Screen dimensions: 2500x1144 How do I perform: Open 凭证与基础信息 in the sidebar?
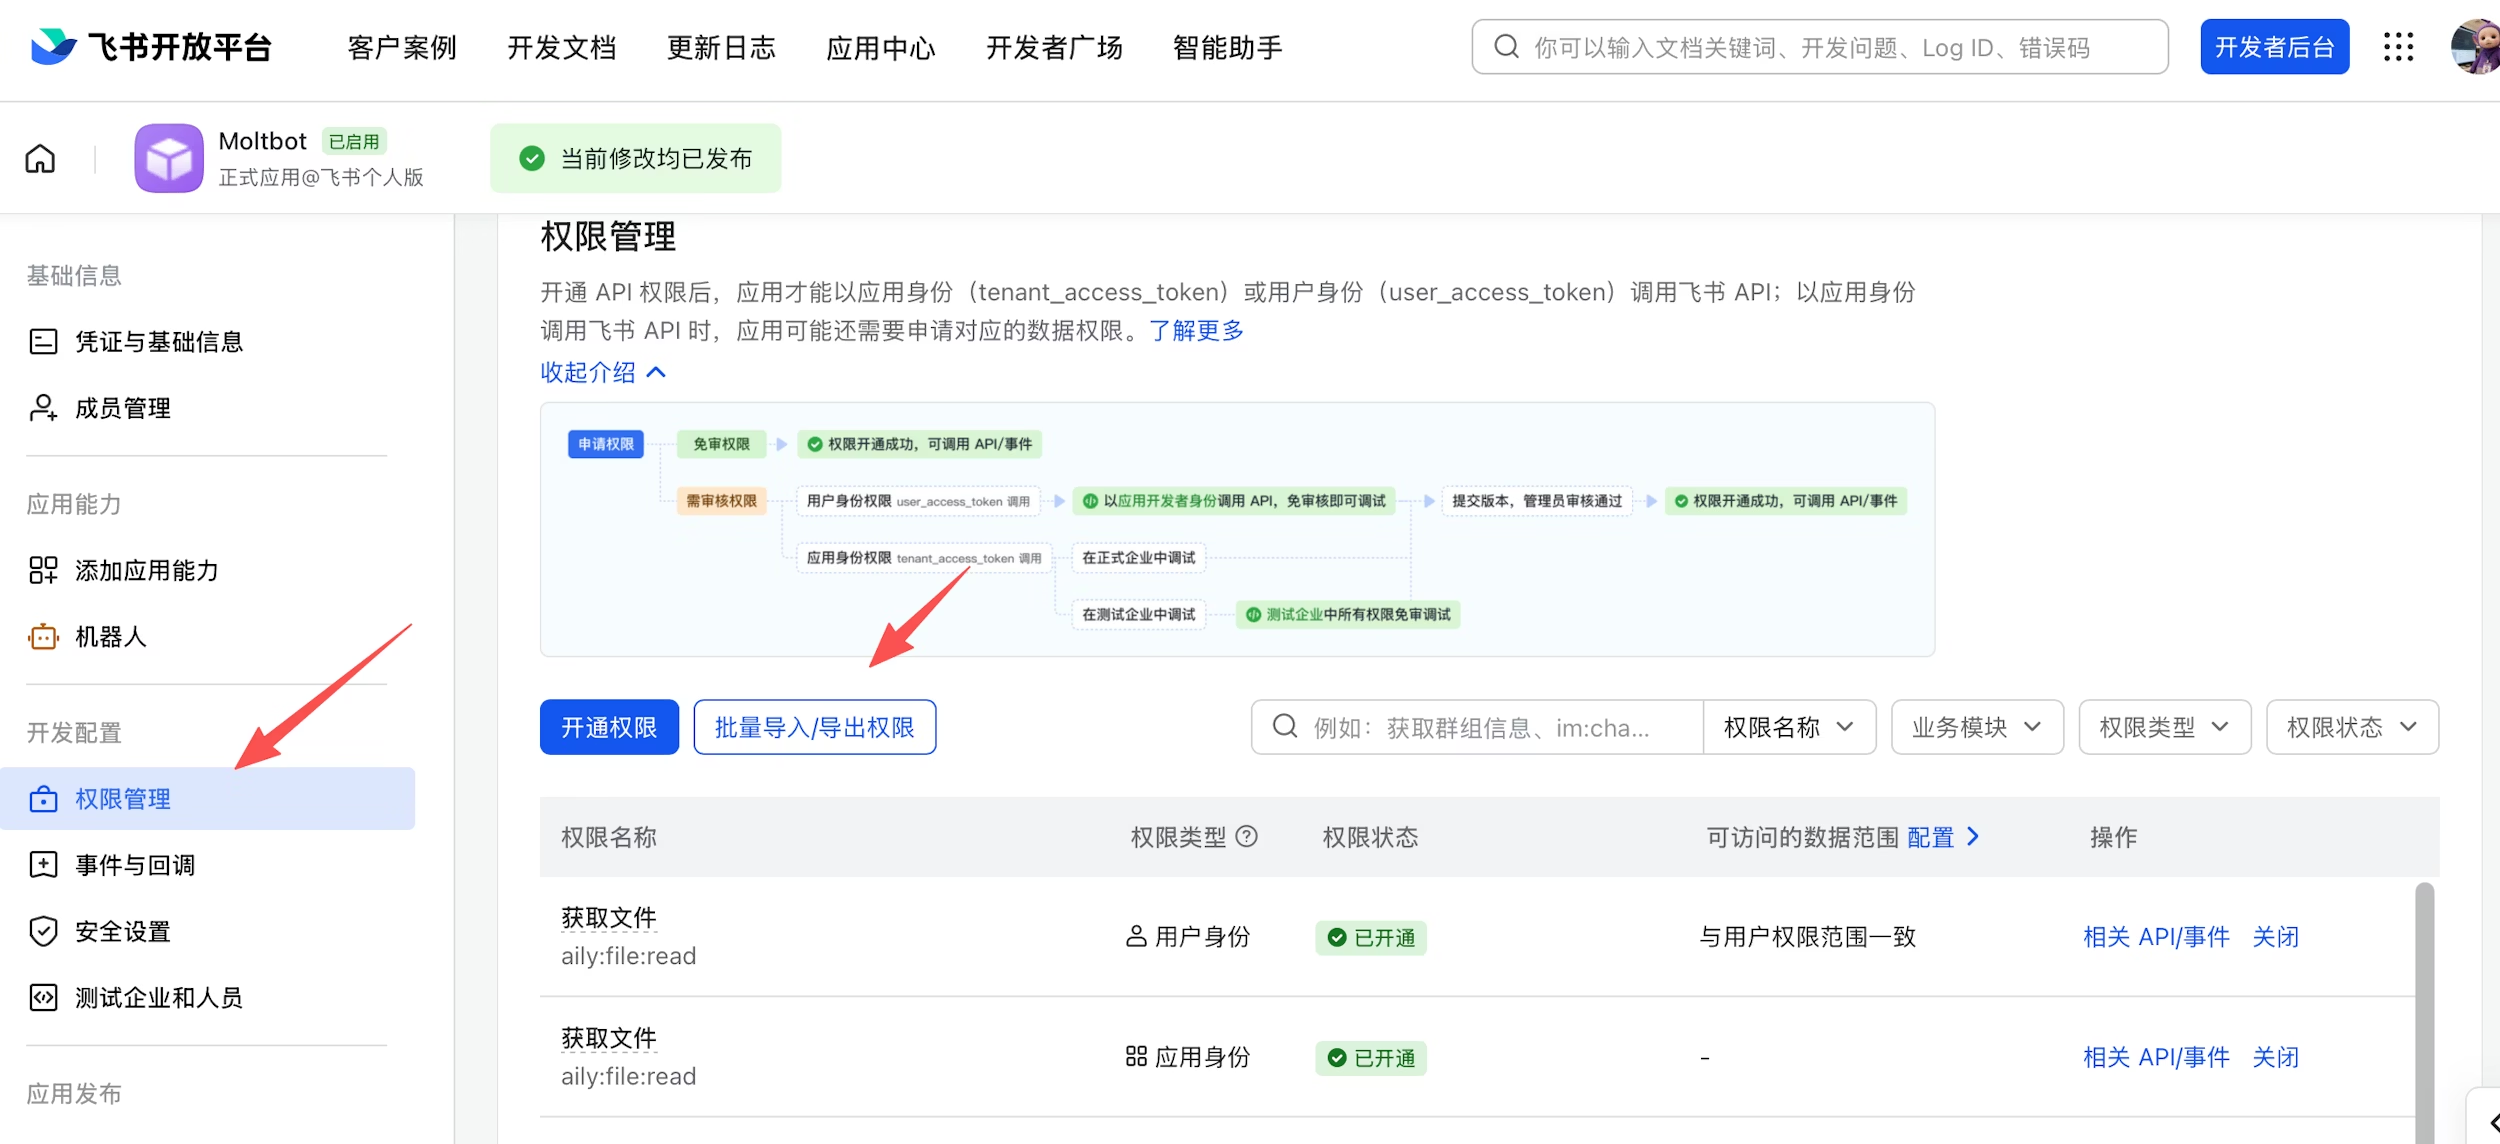[158, 341]
